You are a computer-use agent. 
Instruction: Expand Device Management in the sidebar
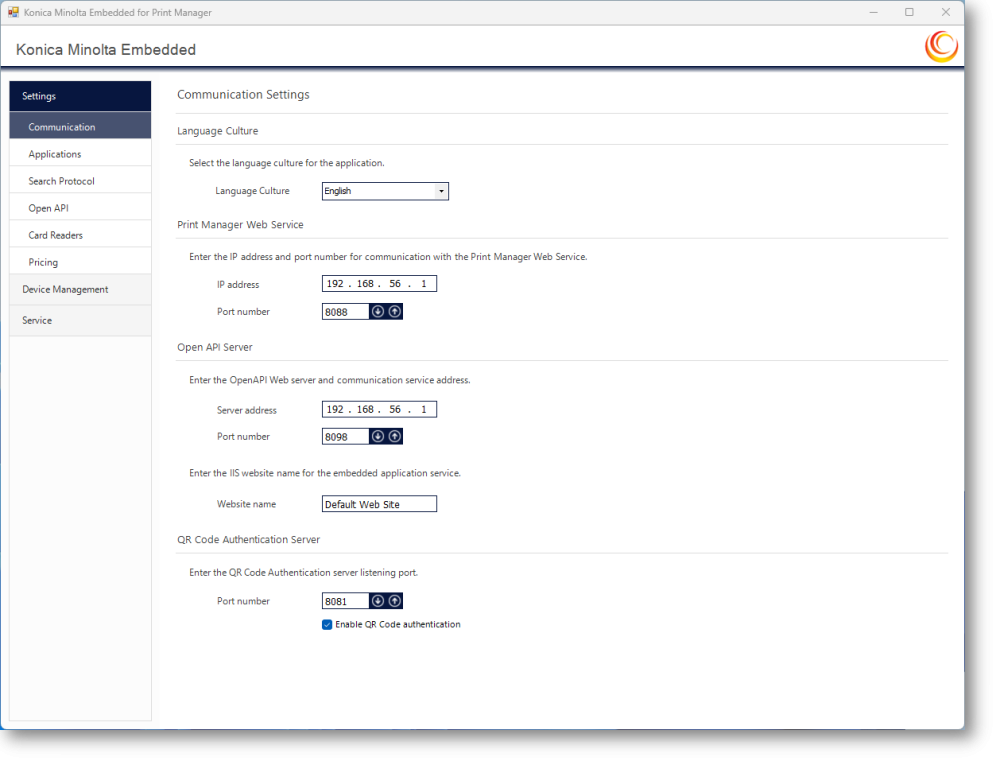80,289
